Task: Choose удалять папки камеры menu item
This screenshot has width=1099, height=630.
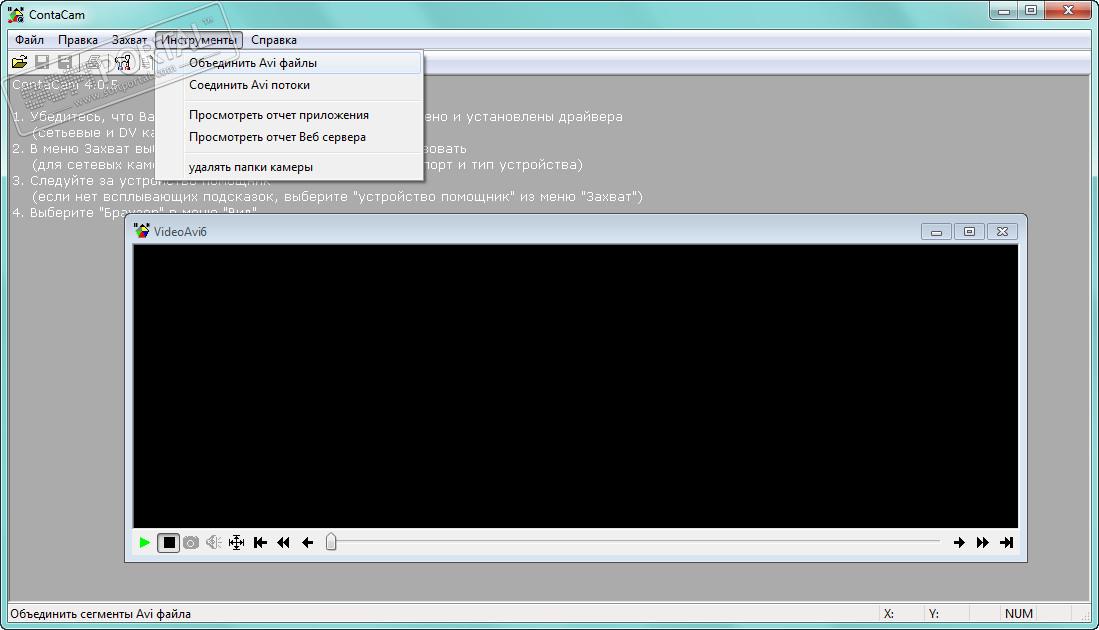Action: pyautogui.click(x=289, y=167)
